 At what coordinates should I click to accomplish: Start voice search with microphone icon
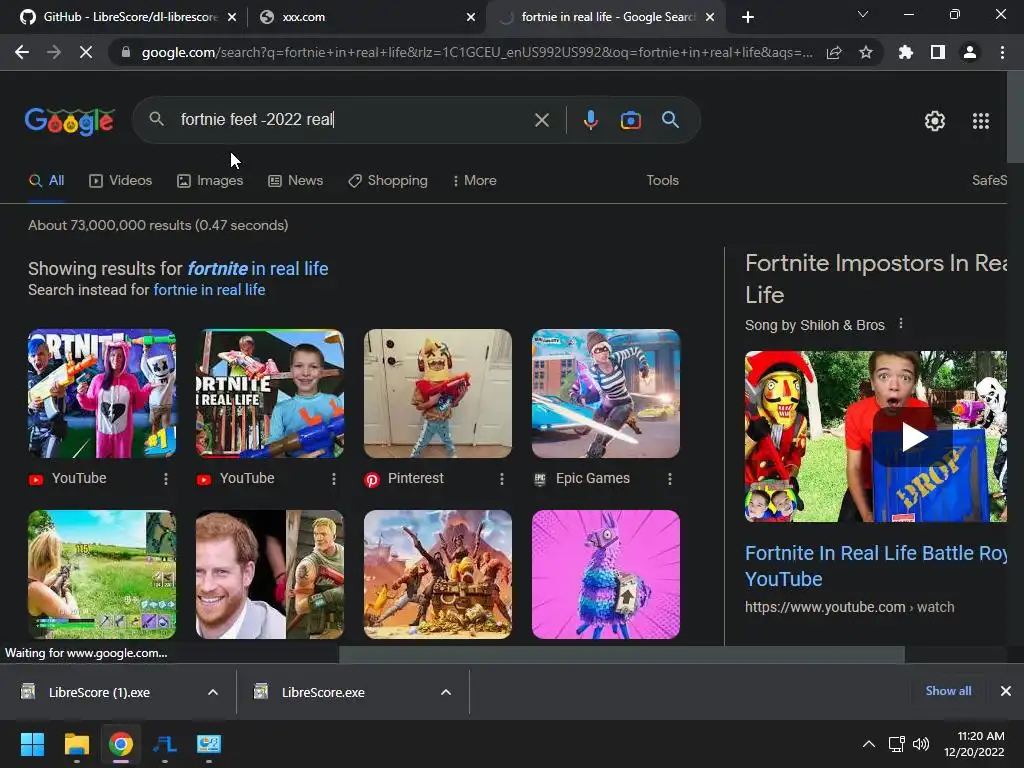(x=590, y=120)
